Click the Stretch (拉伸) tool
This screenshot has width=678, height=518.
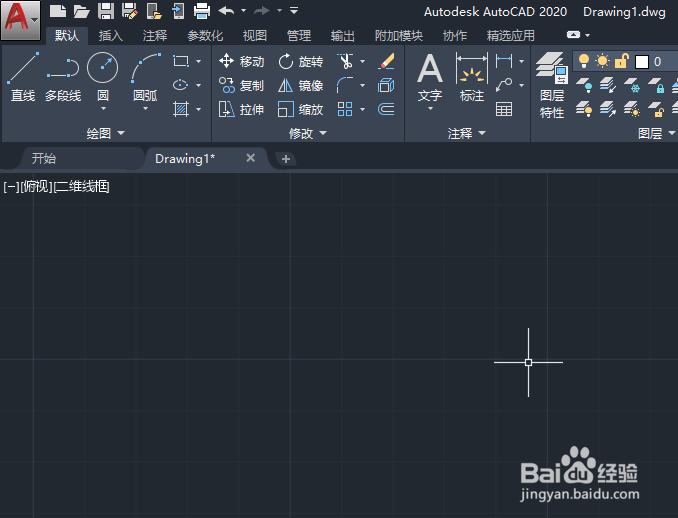coord(241,109)
